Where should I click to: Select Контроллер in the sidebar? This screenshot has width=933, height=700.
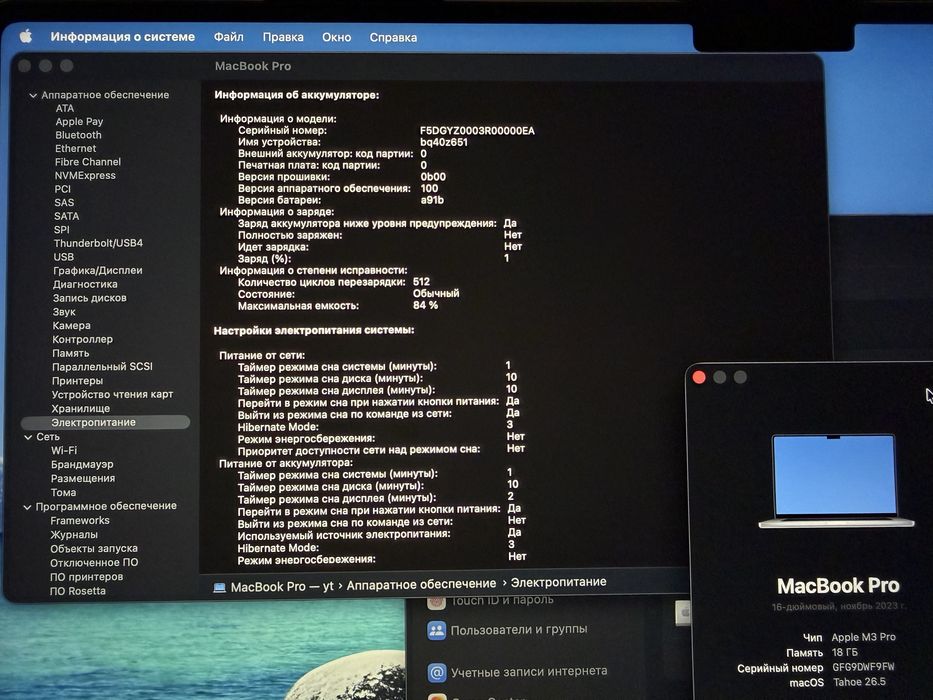click(82, 339)
